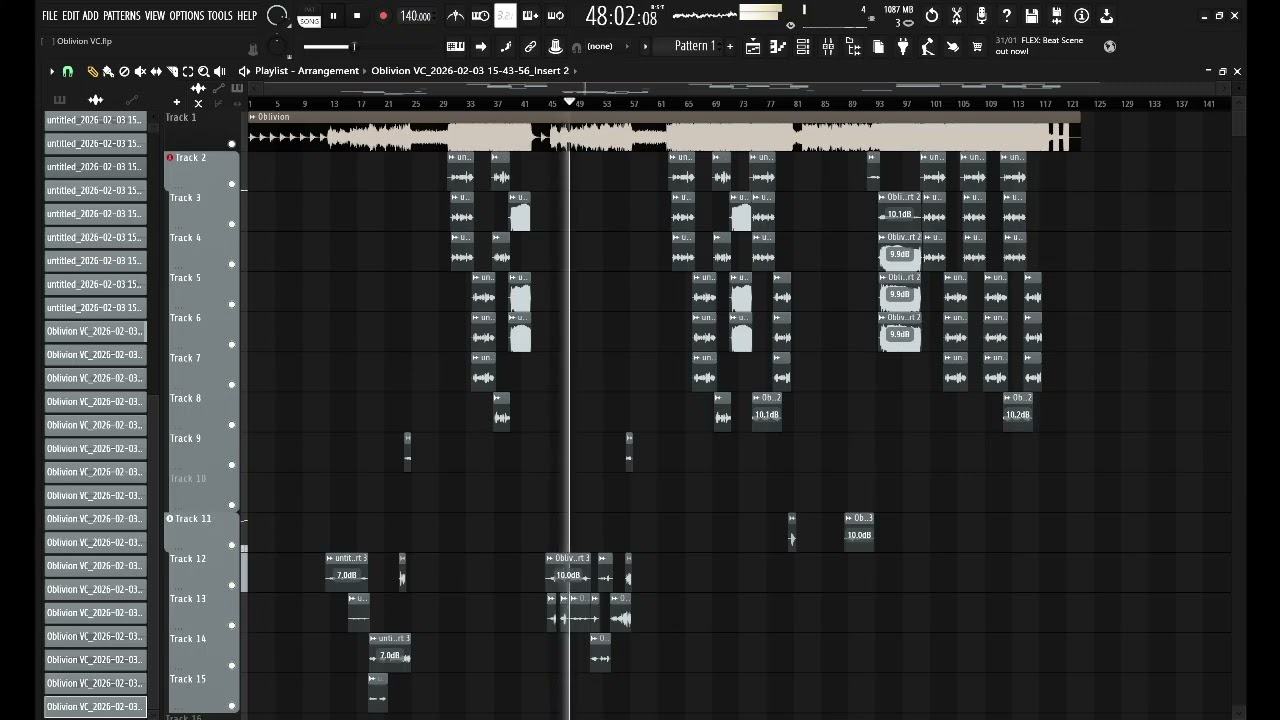This screenshot has width=1280, height=720.
Task: Open the OPTIONS menu
Action: (x=186, y=16)
